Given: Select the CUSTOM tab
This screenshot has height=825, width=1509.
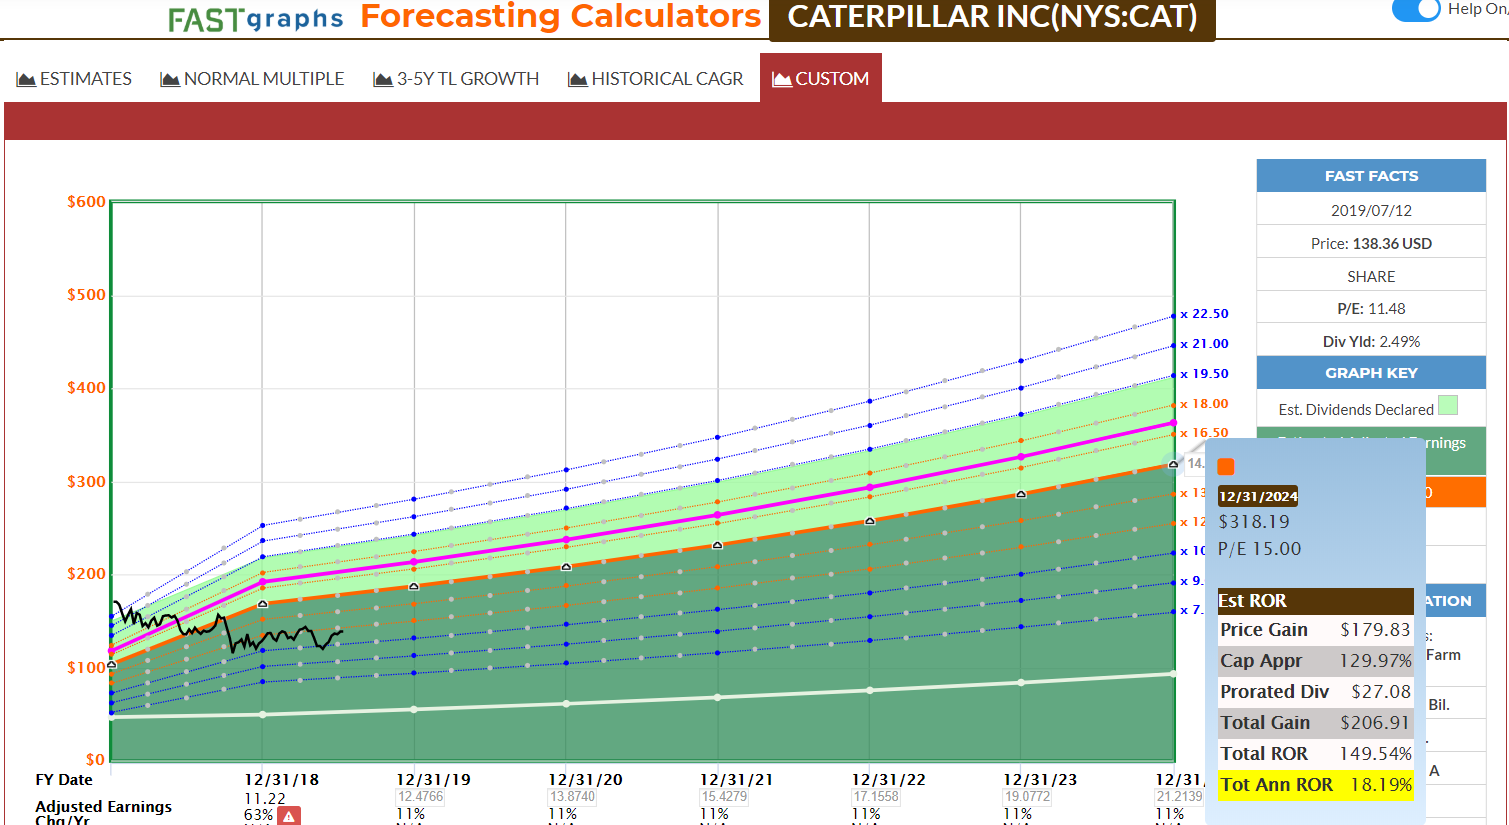Looking at the screenshot, I should [821, 79].
